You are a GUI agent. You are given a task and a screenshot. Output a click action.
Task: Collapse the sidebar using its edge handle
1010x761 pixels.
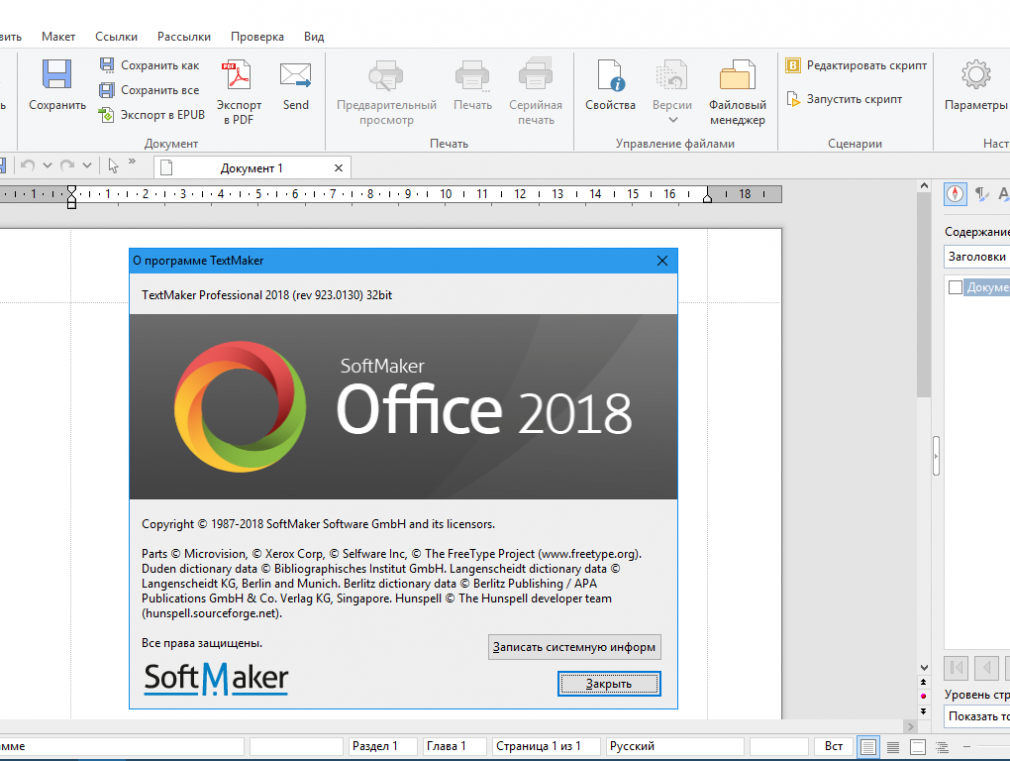(936, 456)
